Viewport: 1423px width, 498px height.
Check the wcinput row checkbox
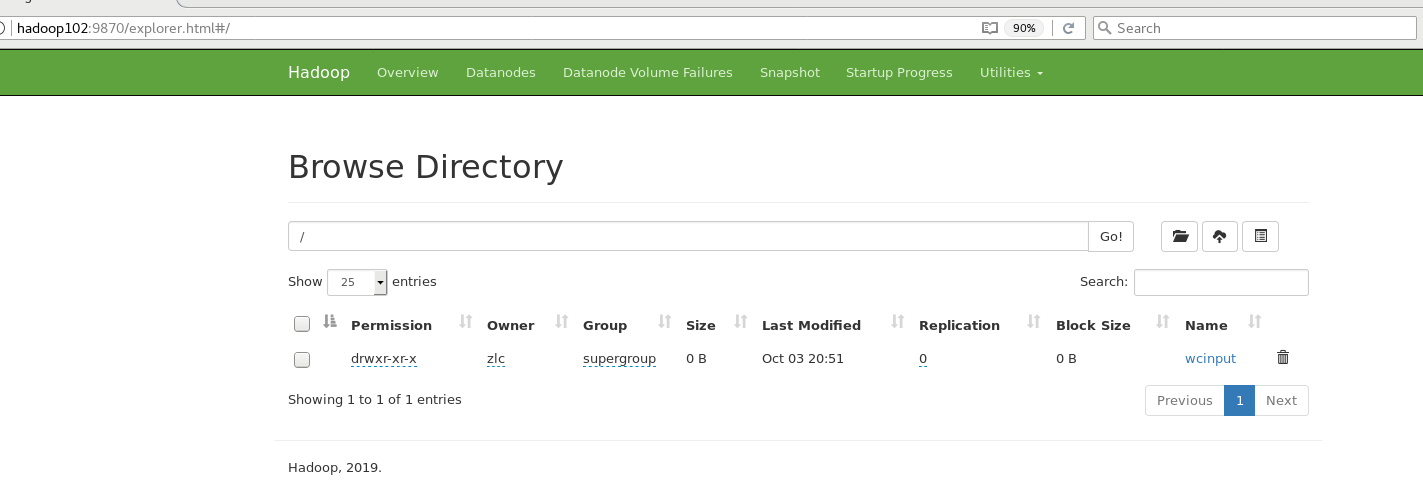point(302,359)
